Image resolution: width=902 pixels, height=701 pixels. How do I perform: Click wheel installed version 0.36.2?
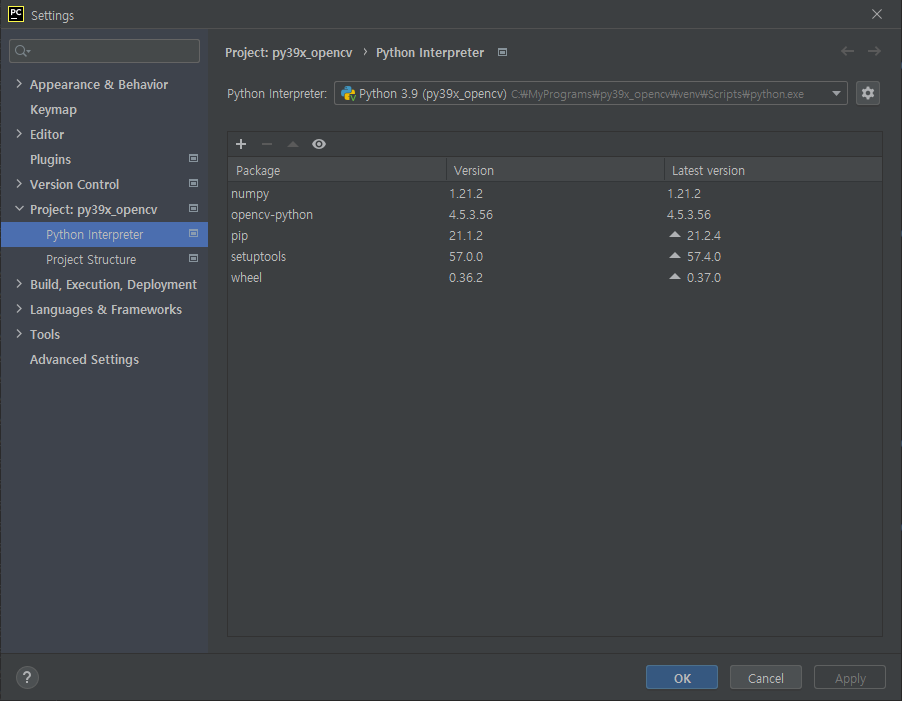pos(465,278)
